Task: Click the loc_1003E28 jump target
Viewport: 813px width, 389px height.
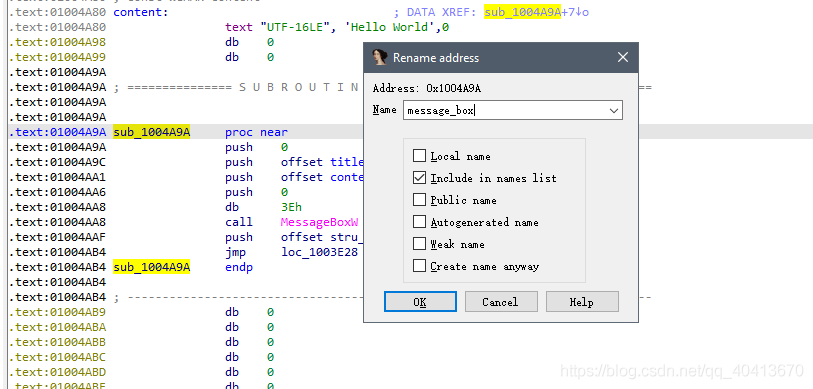Action: tap(319, 252)
